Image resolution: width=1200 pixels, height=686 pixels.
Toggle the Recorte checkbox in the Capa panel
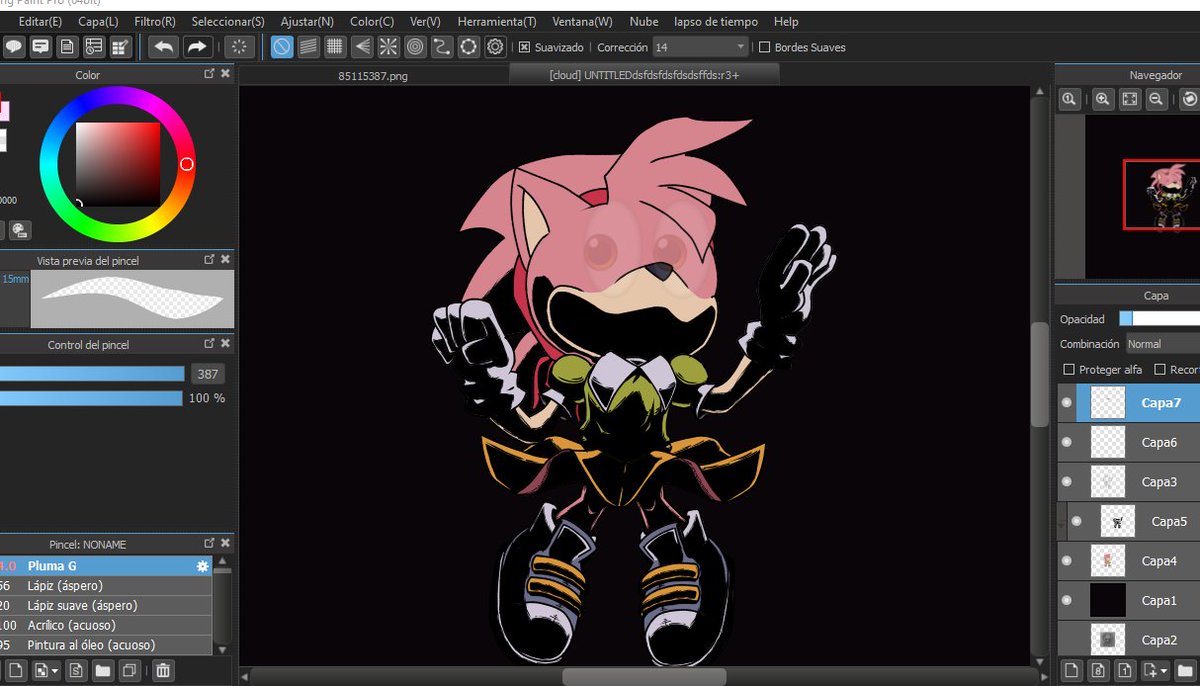(x=1160, y=369)
